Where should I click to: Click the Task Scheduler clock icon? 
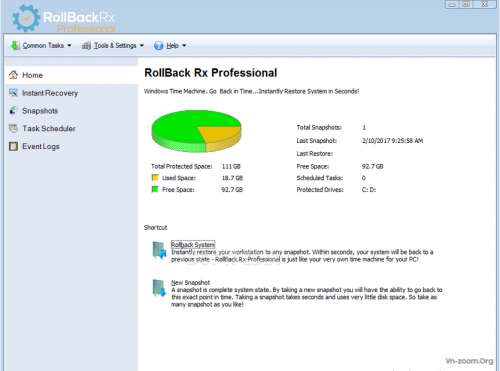click(13, 128)
